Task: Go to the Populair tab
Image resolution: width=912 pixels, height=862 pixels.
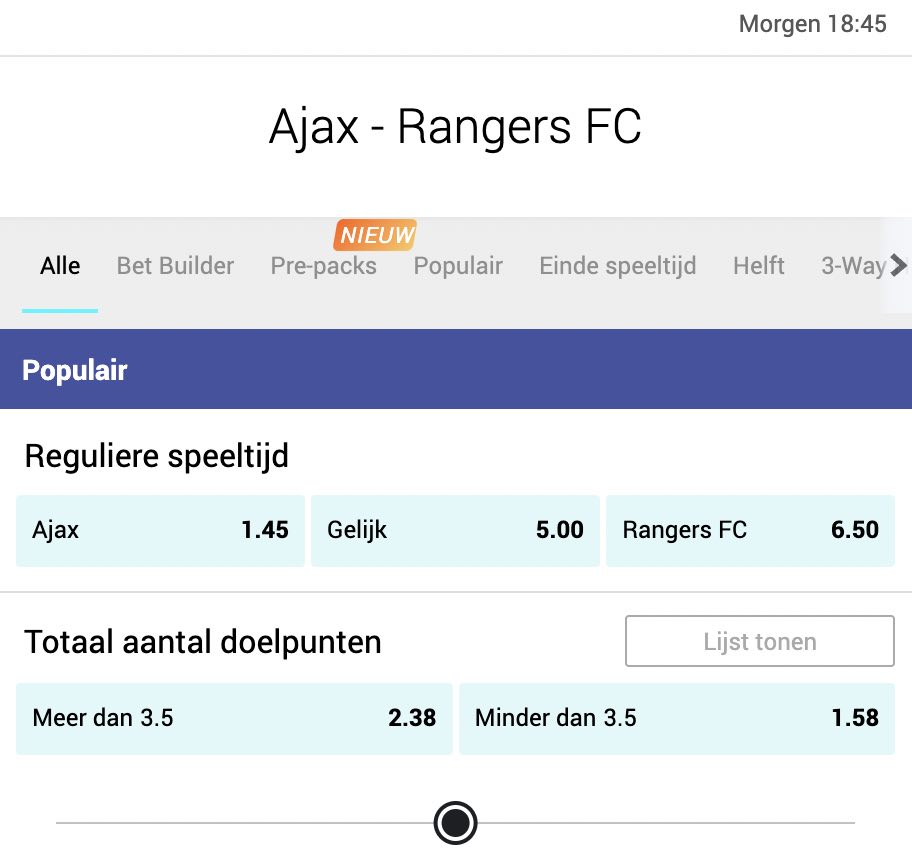Action: 458,266
